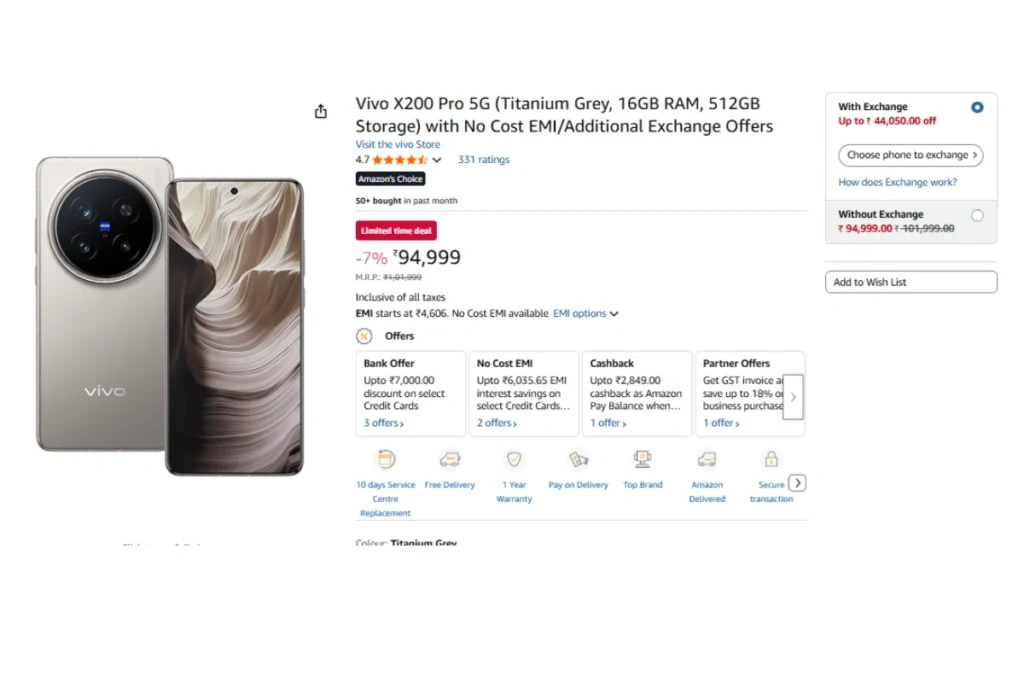The height and width of the screenshot is (683, 1024).
Task: Click the Free Delivery truck icon
Action: [x=450, y=460]
